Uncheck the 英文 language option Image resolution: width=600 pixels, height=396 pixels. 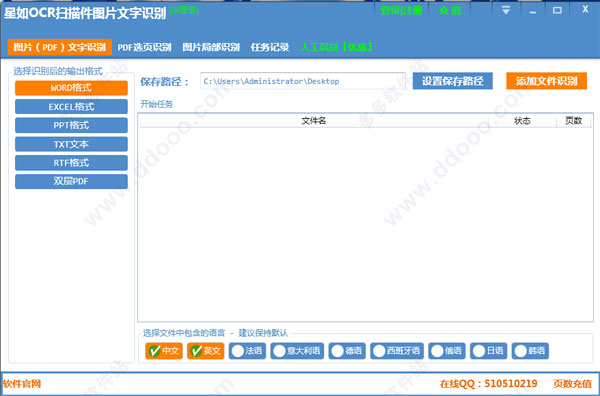205,351
